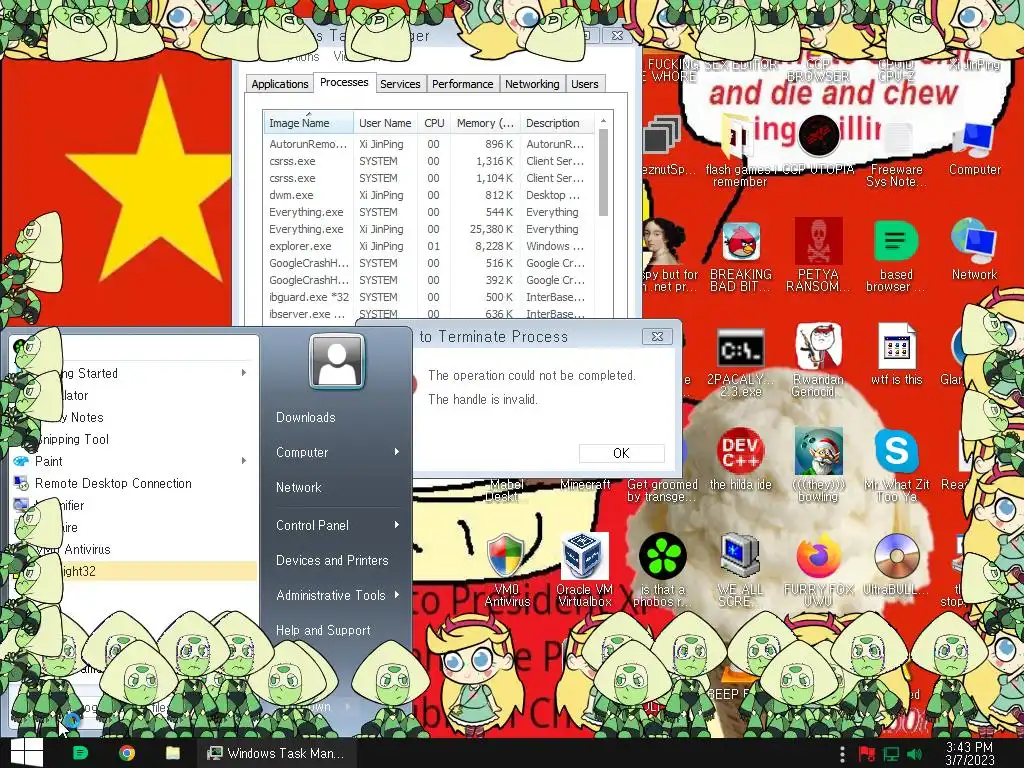The height and width of the screenshot is (768, 1024).
Task: Open the green browser icon on taskbar
Action: click(x=80, y=753)
